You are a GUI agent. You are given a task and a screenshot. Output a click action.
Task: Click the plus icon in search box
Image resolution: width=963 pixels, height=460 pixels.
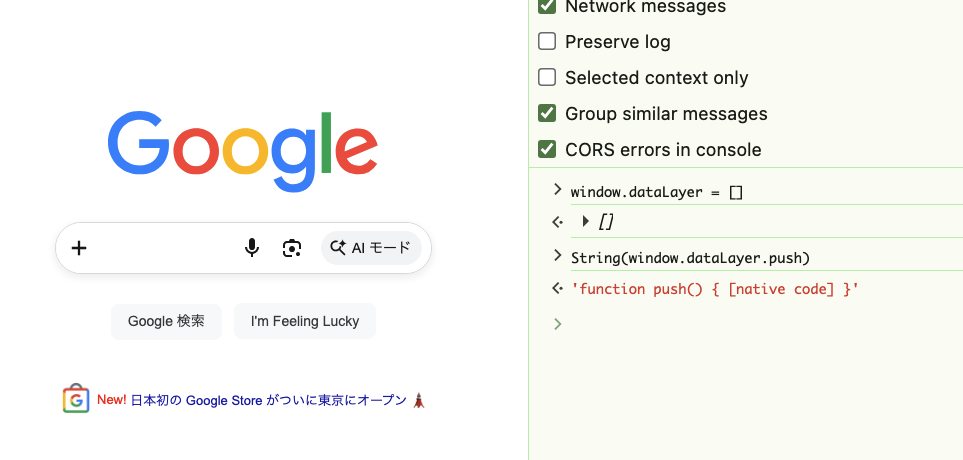[79, 248]
